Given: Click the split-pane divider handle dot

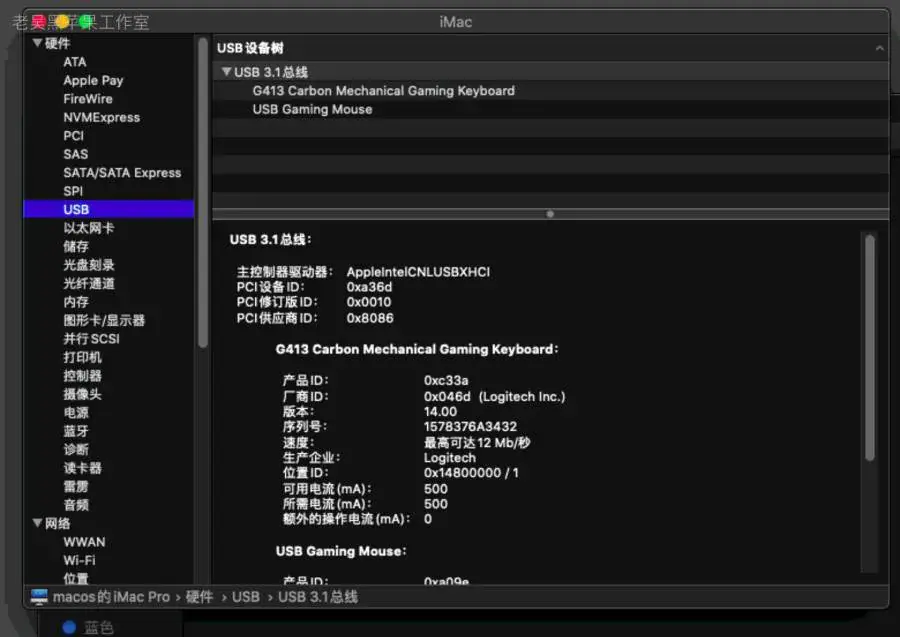Looking at the screenshot, I should click(550, 214).
